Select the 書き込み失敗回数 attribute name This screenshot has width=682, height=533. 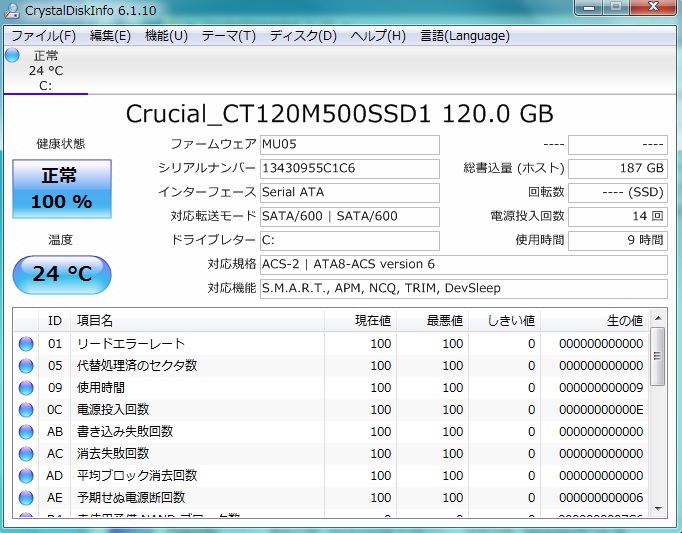coord(125,432)
